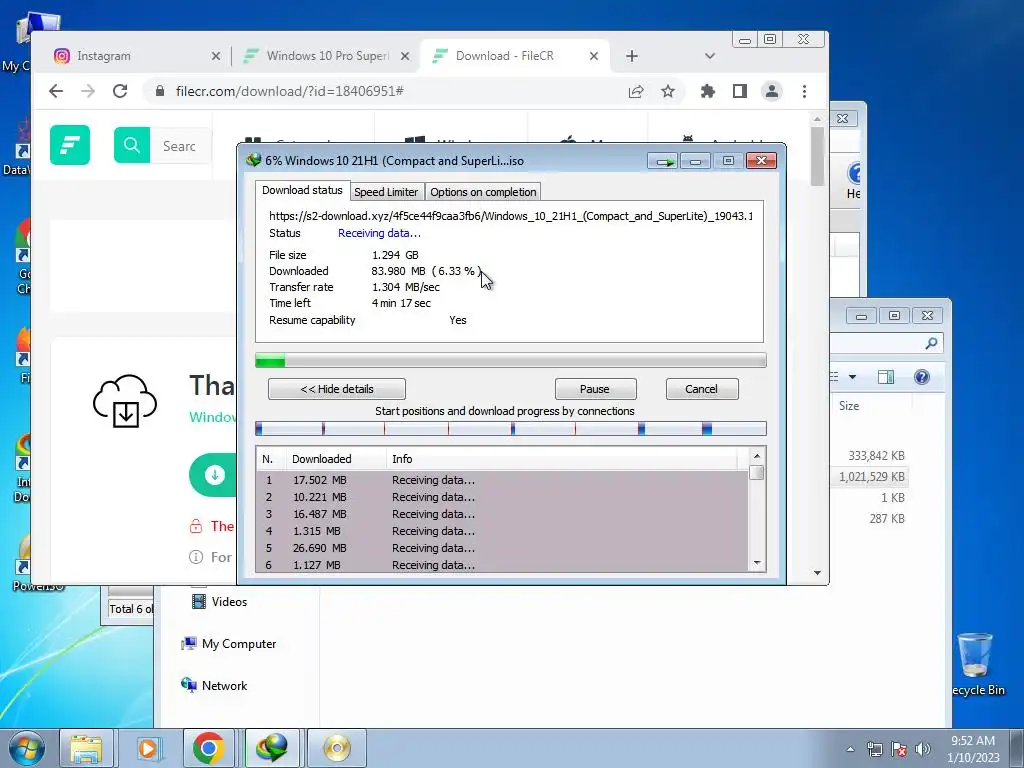1024x768 pixels.
Task: Click the Chrome page scroll-down arrow
Action: (817, 573)
